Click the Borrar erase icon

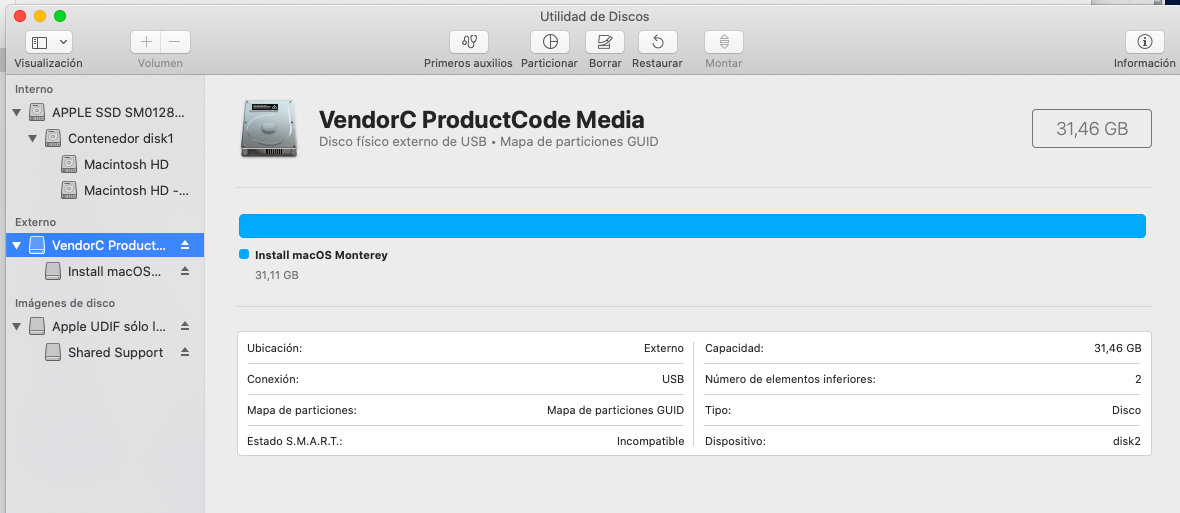(605, 42)
